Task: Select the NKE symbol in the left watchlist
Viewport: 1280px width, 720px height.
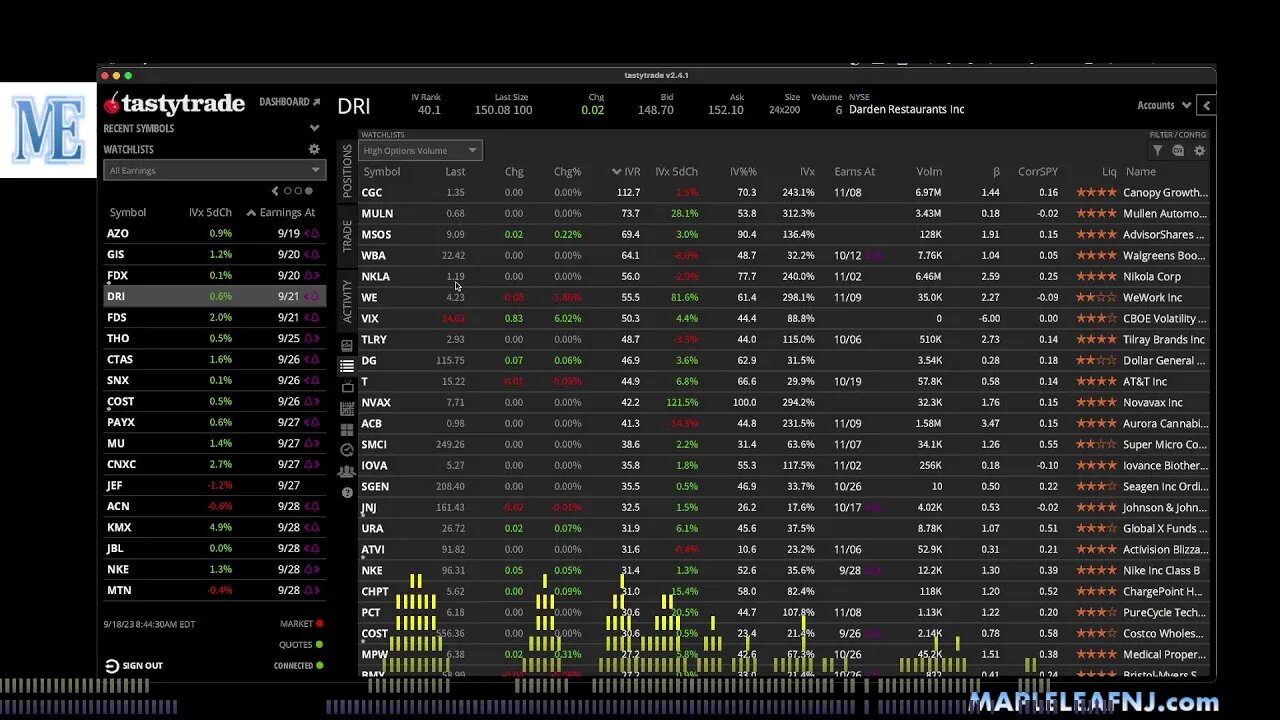Action: click(x=118, y=569)
